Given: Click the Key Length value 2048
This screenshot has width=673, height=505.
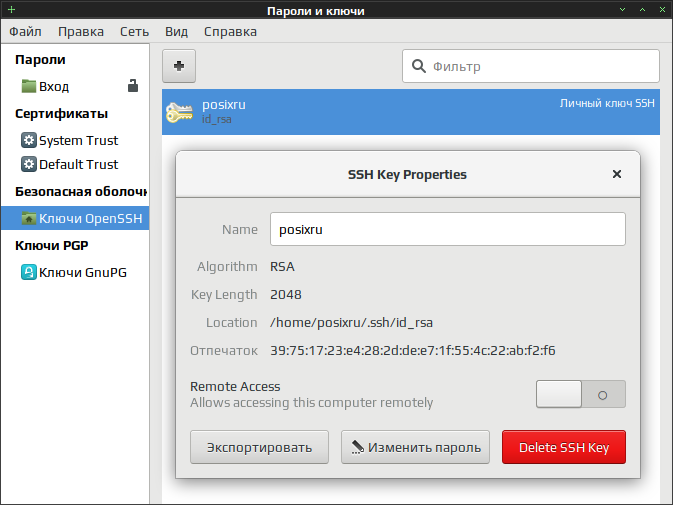Looking at the screenshot, I should click(x=286, y=294).
